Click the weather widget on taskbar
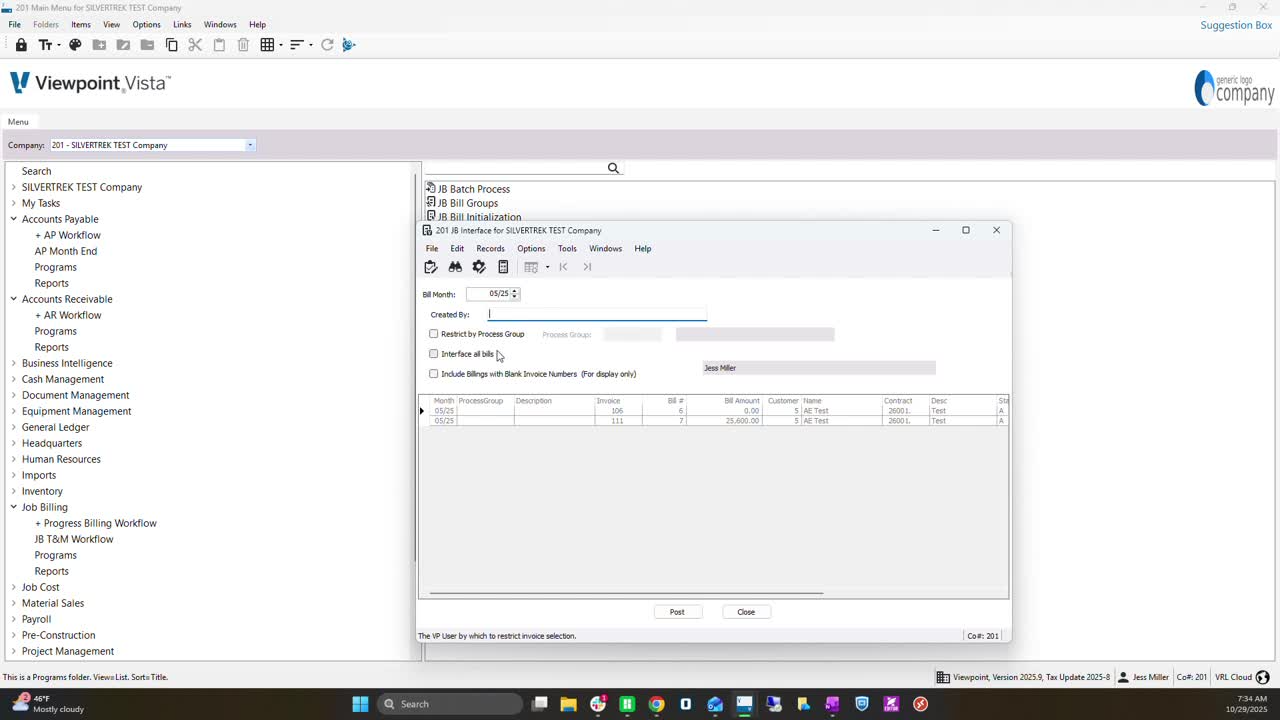This screenshot has height=720, width=1280. point(48,704)
